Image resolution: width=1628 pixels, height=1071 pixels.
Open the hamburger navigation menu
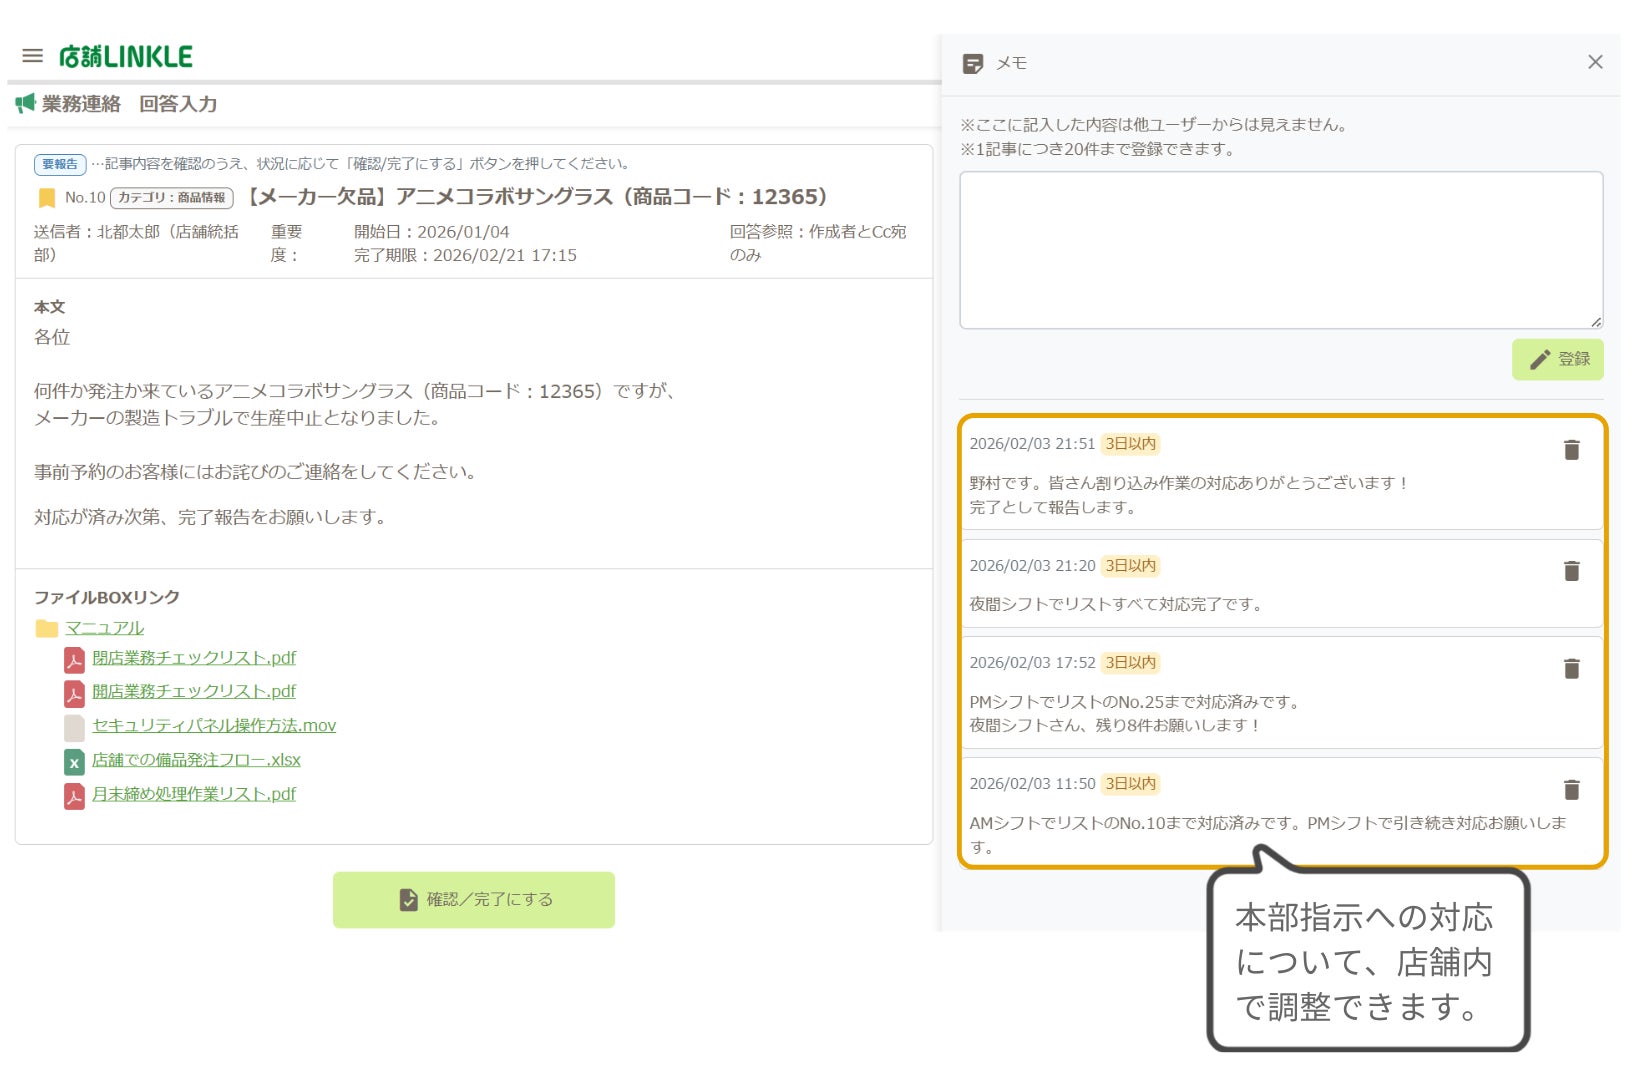pyautogui.click(x=33, y=56)
